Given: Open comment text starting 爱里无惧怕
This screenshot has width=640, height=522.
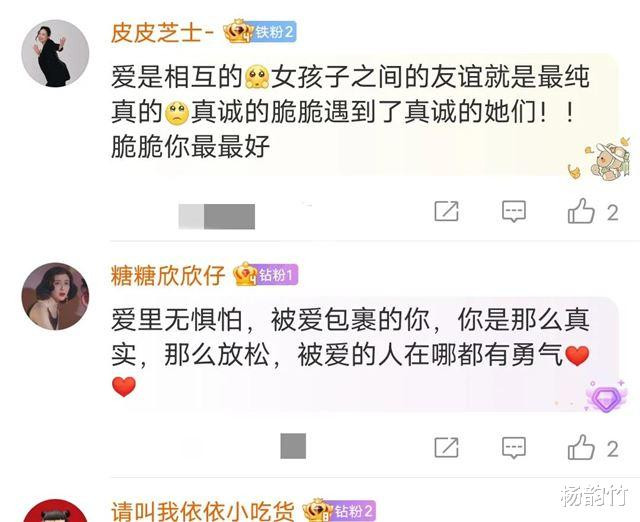Looking at the screenshot, I should coord(350,352).
